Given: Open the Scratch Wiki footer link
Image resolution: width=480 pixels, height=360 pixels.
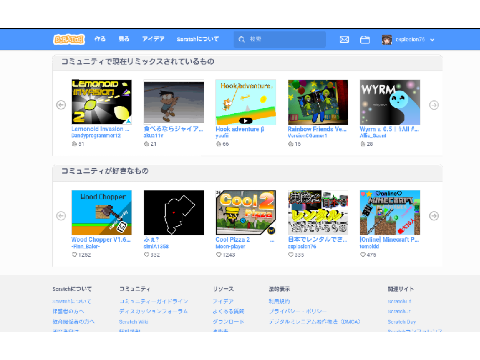Looking at the screenshot, I should 133,322.
